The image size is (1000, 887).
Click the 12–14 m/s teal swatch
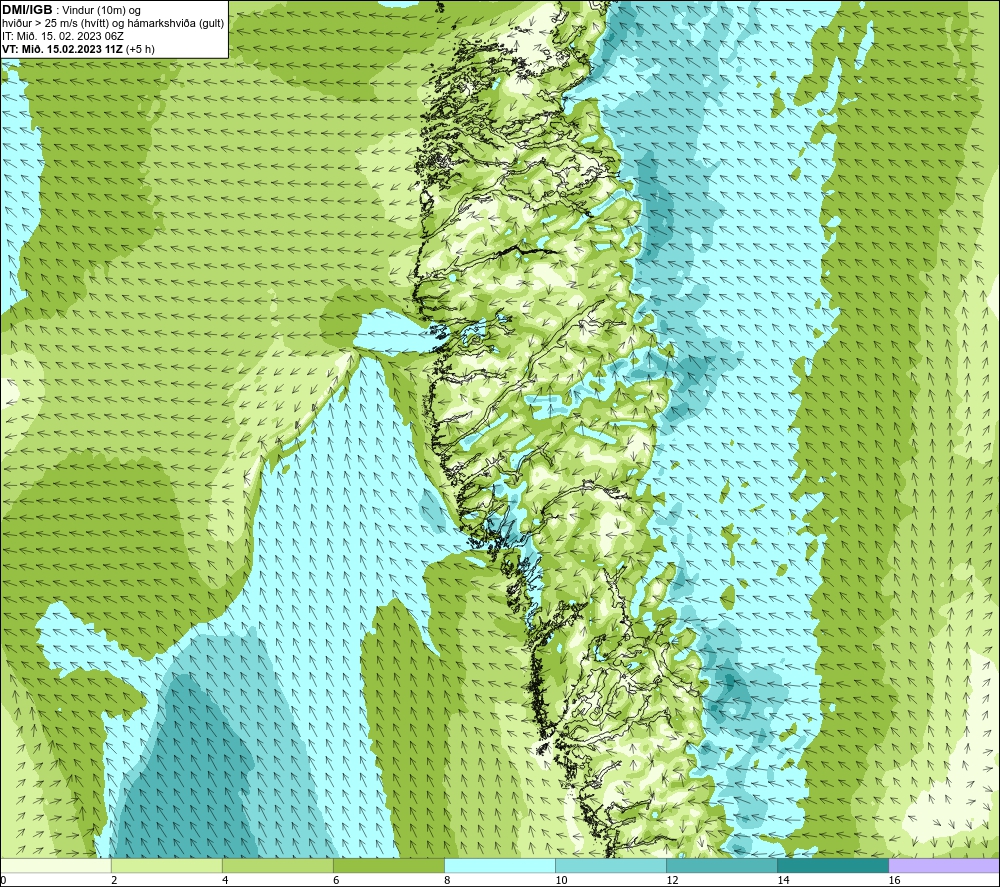coord(722,865)
